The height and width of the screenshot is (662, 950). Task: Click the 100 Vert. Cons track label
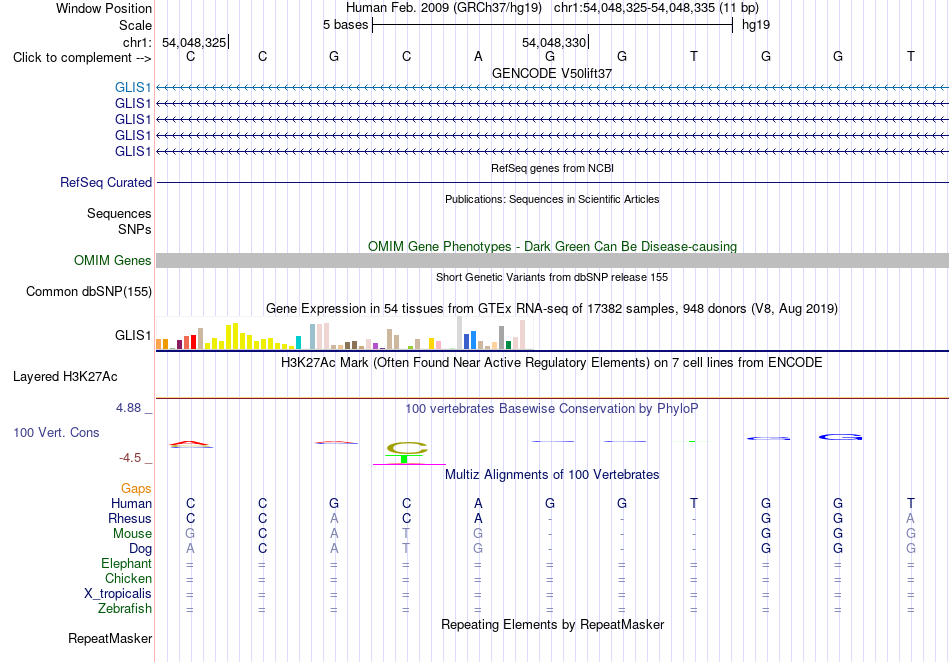pos(56,432)
